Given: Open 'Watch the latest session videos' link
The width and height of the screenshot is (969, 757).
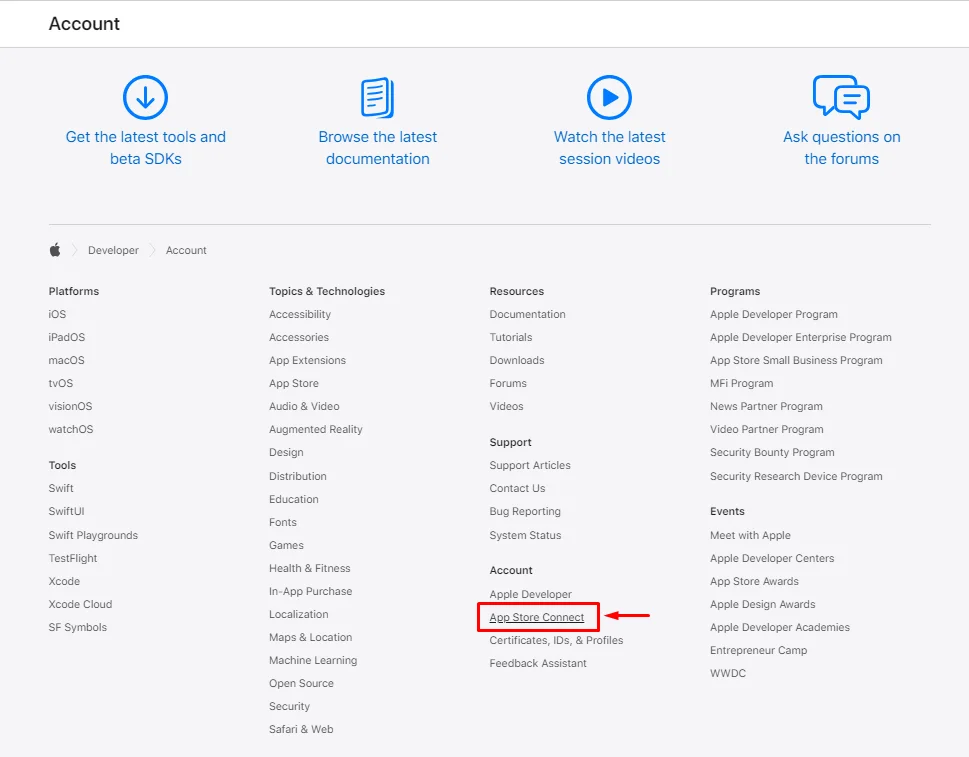Looking at the screenshot, I should pyautogui.click(x=609, y=148).
